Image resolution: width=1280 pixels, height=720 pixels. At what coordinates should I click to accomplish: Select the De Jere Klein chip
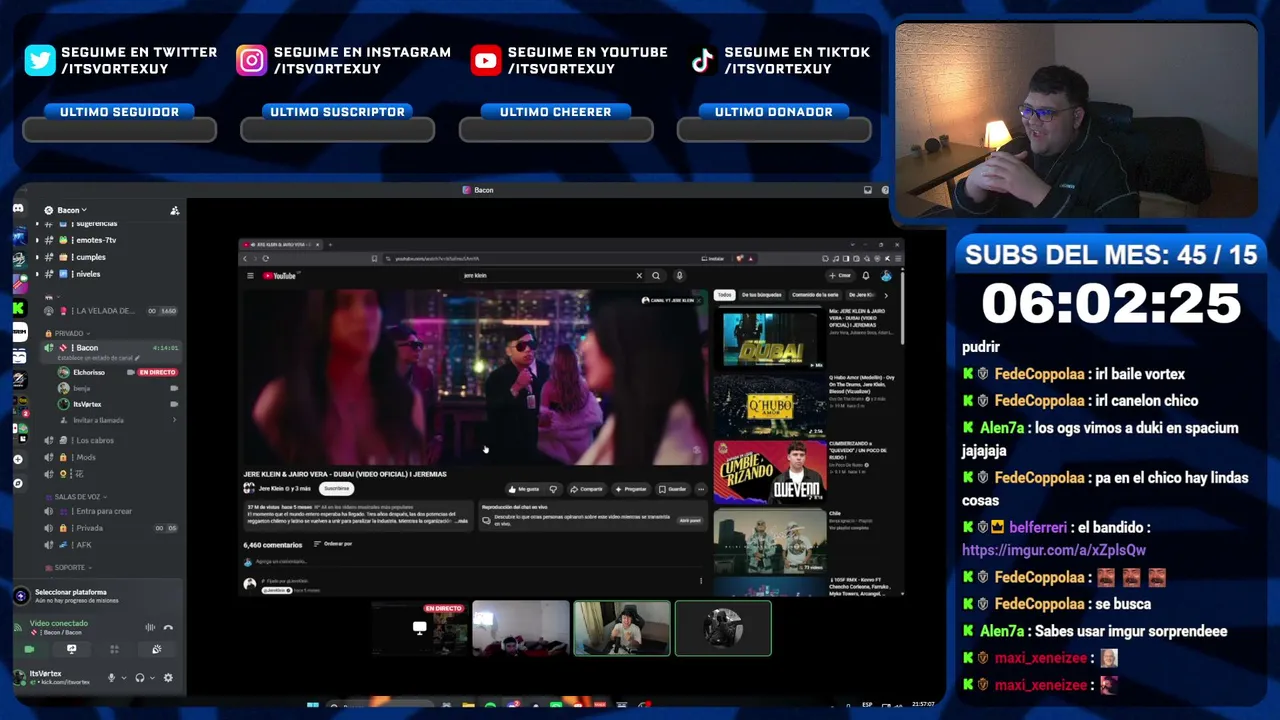[861, 295]
